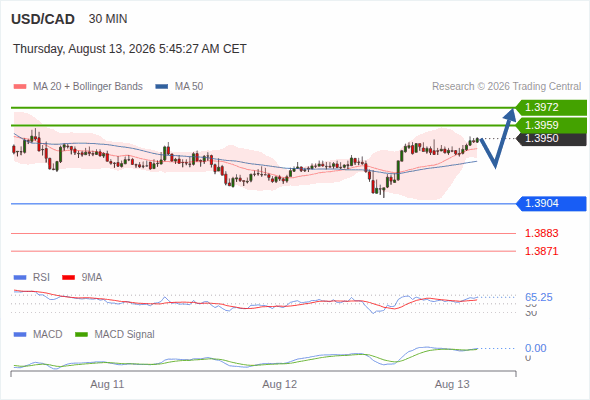This screenshot has width=590, height=400.
Task: Click the 1.3950 current price tag
Action: (x=551, y=138)
